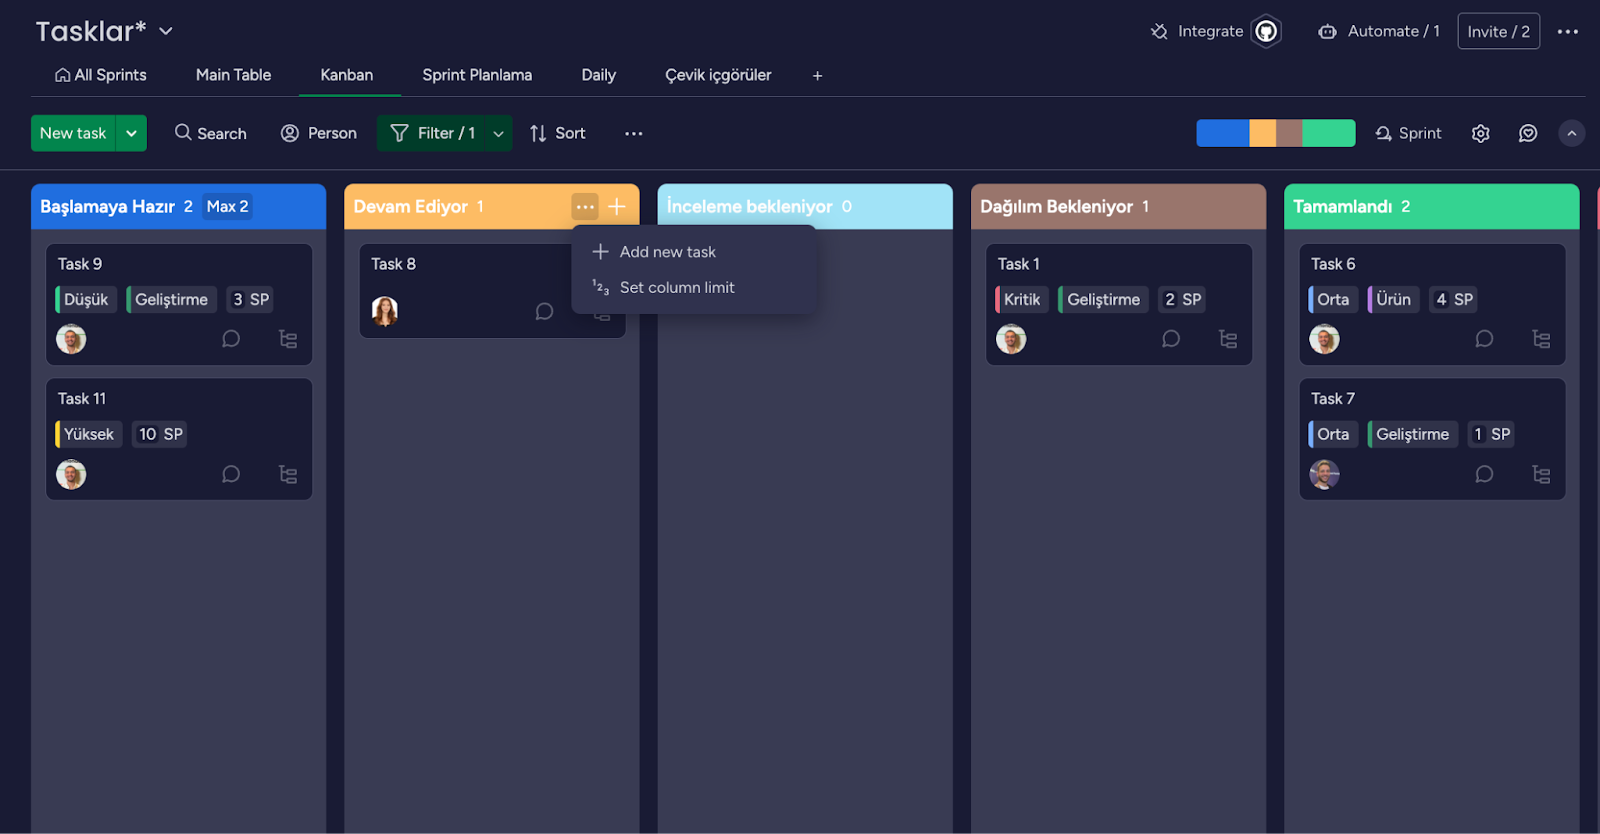Click the Düşük priority label on Task 9
This screenshot has height=834, width=1600.
(x=86, y=300)
